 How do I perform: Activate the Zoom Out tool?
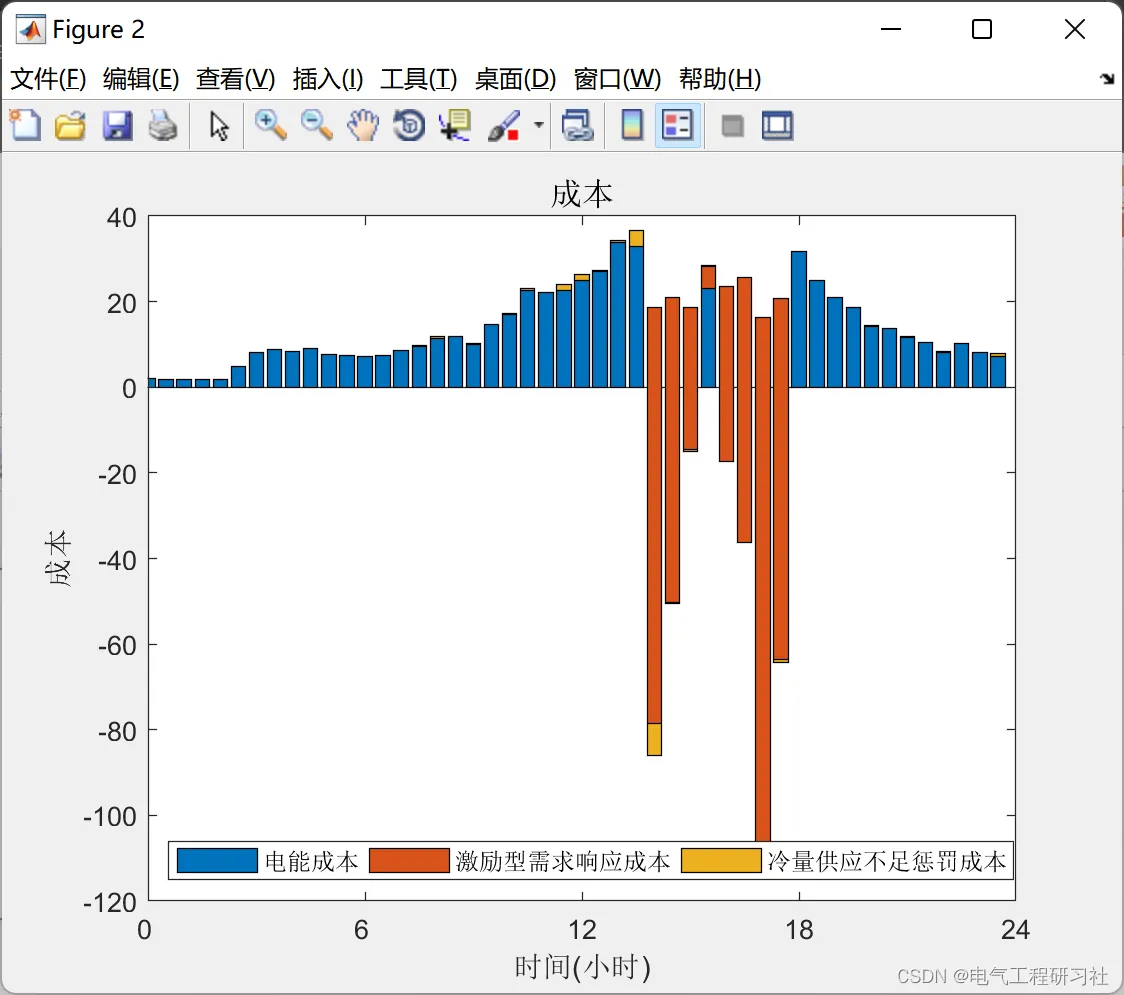point(317,125)
